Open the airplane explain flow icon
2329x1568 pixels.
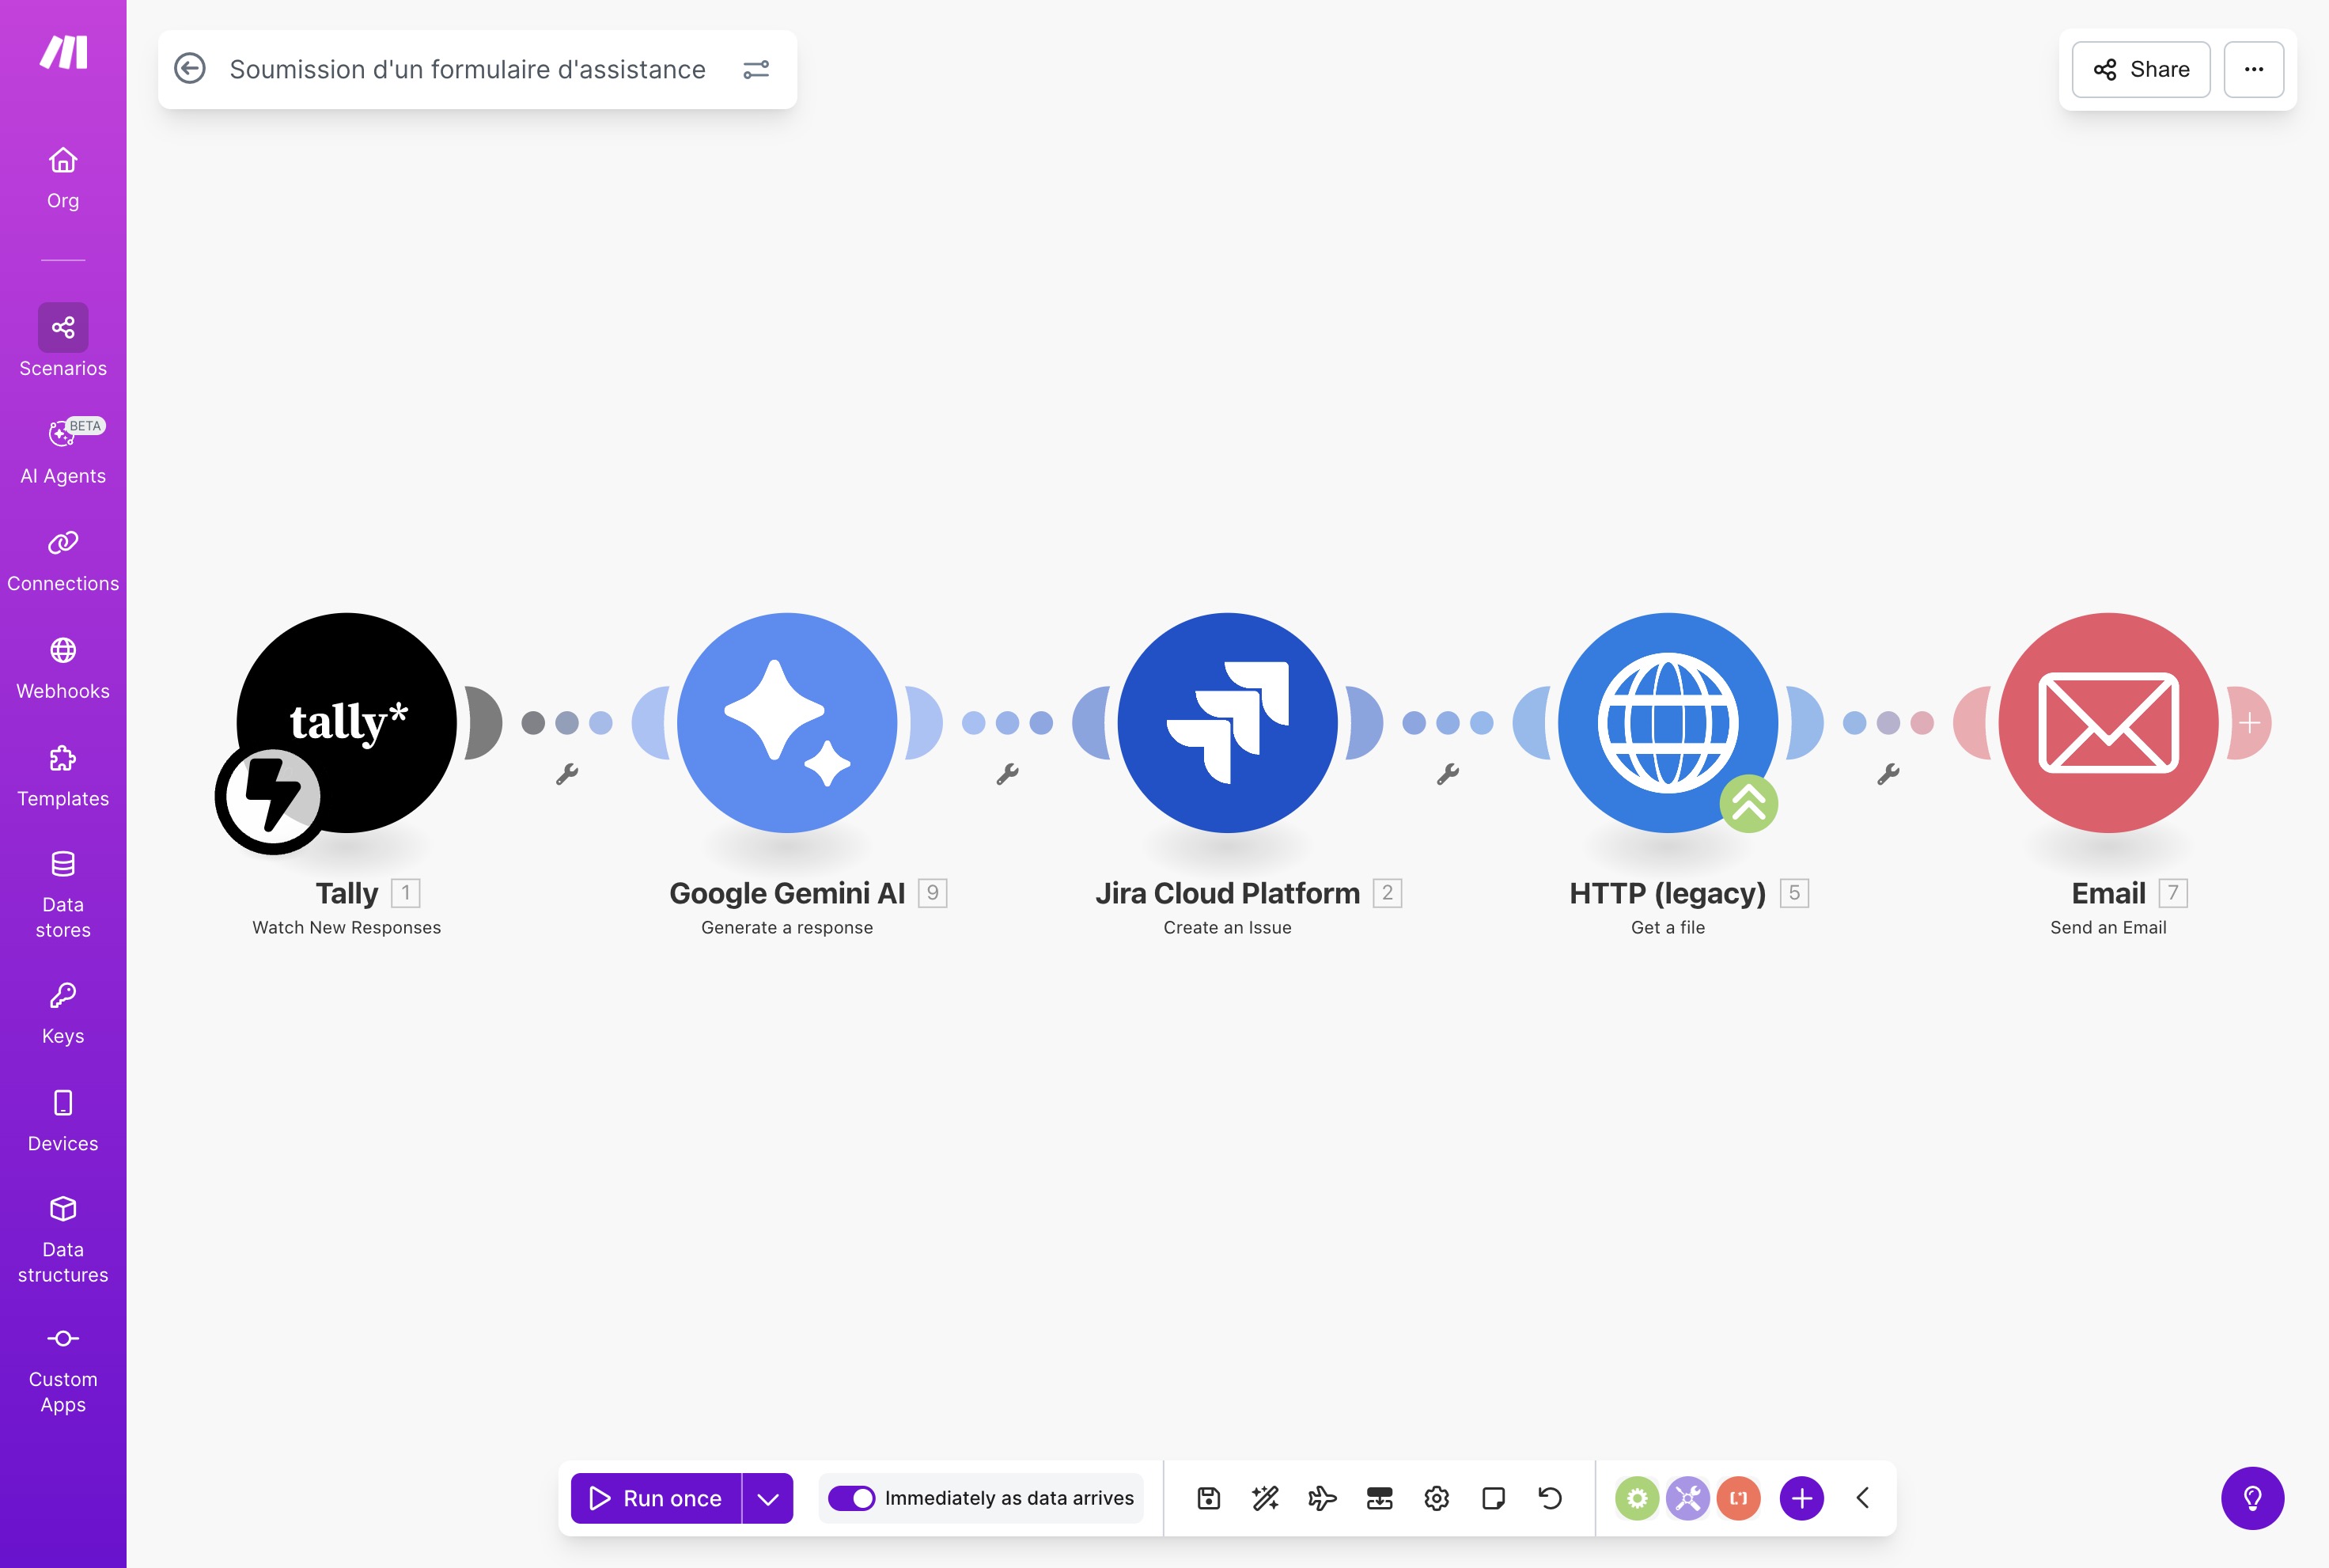pyautogui.click(x=1322, y=1498)
